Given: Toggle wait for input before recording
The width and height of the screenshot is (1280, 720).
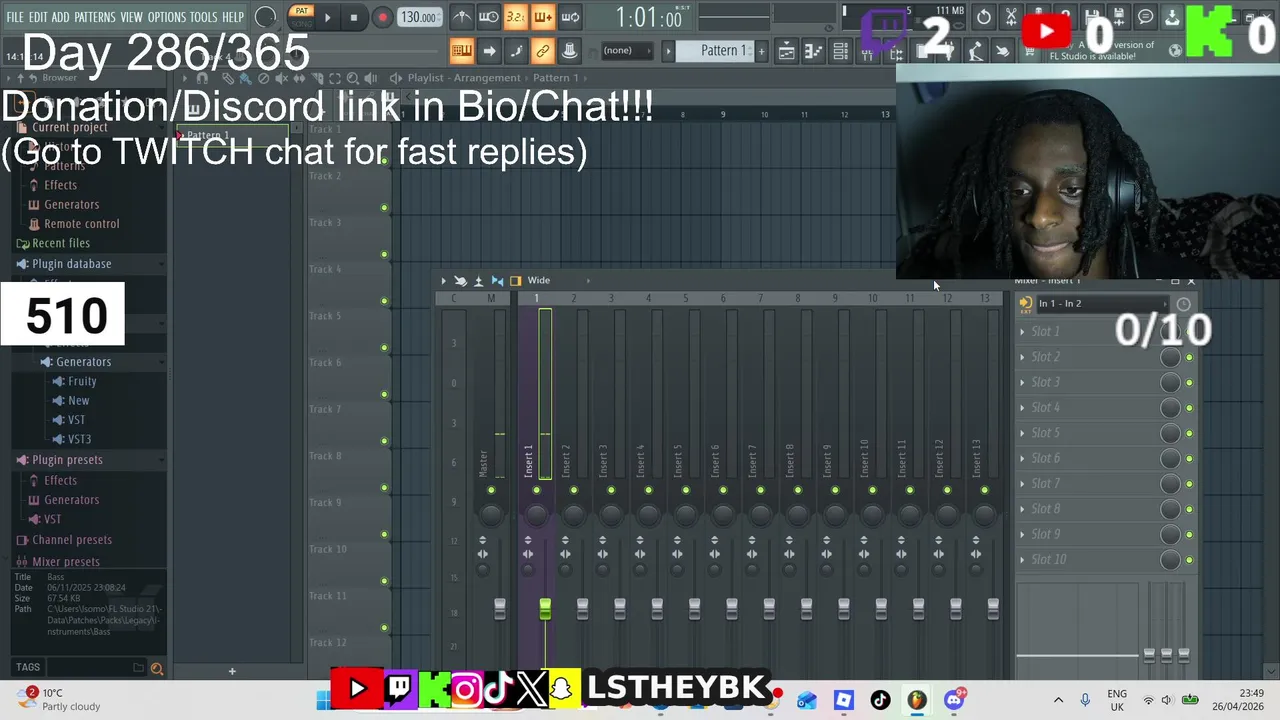Looking at the screenshot, I should (488, 17).
